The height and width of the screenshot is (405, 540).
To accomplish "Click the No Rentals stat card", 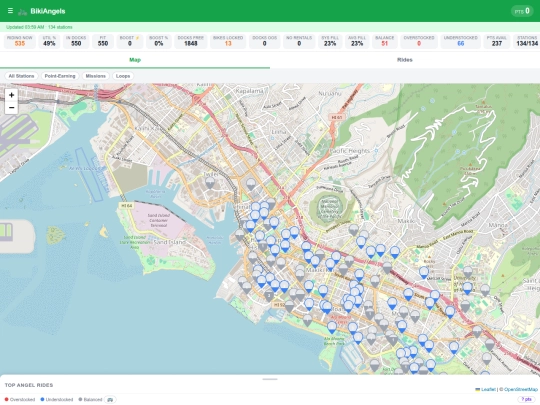I will coord(299,41).
